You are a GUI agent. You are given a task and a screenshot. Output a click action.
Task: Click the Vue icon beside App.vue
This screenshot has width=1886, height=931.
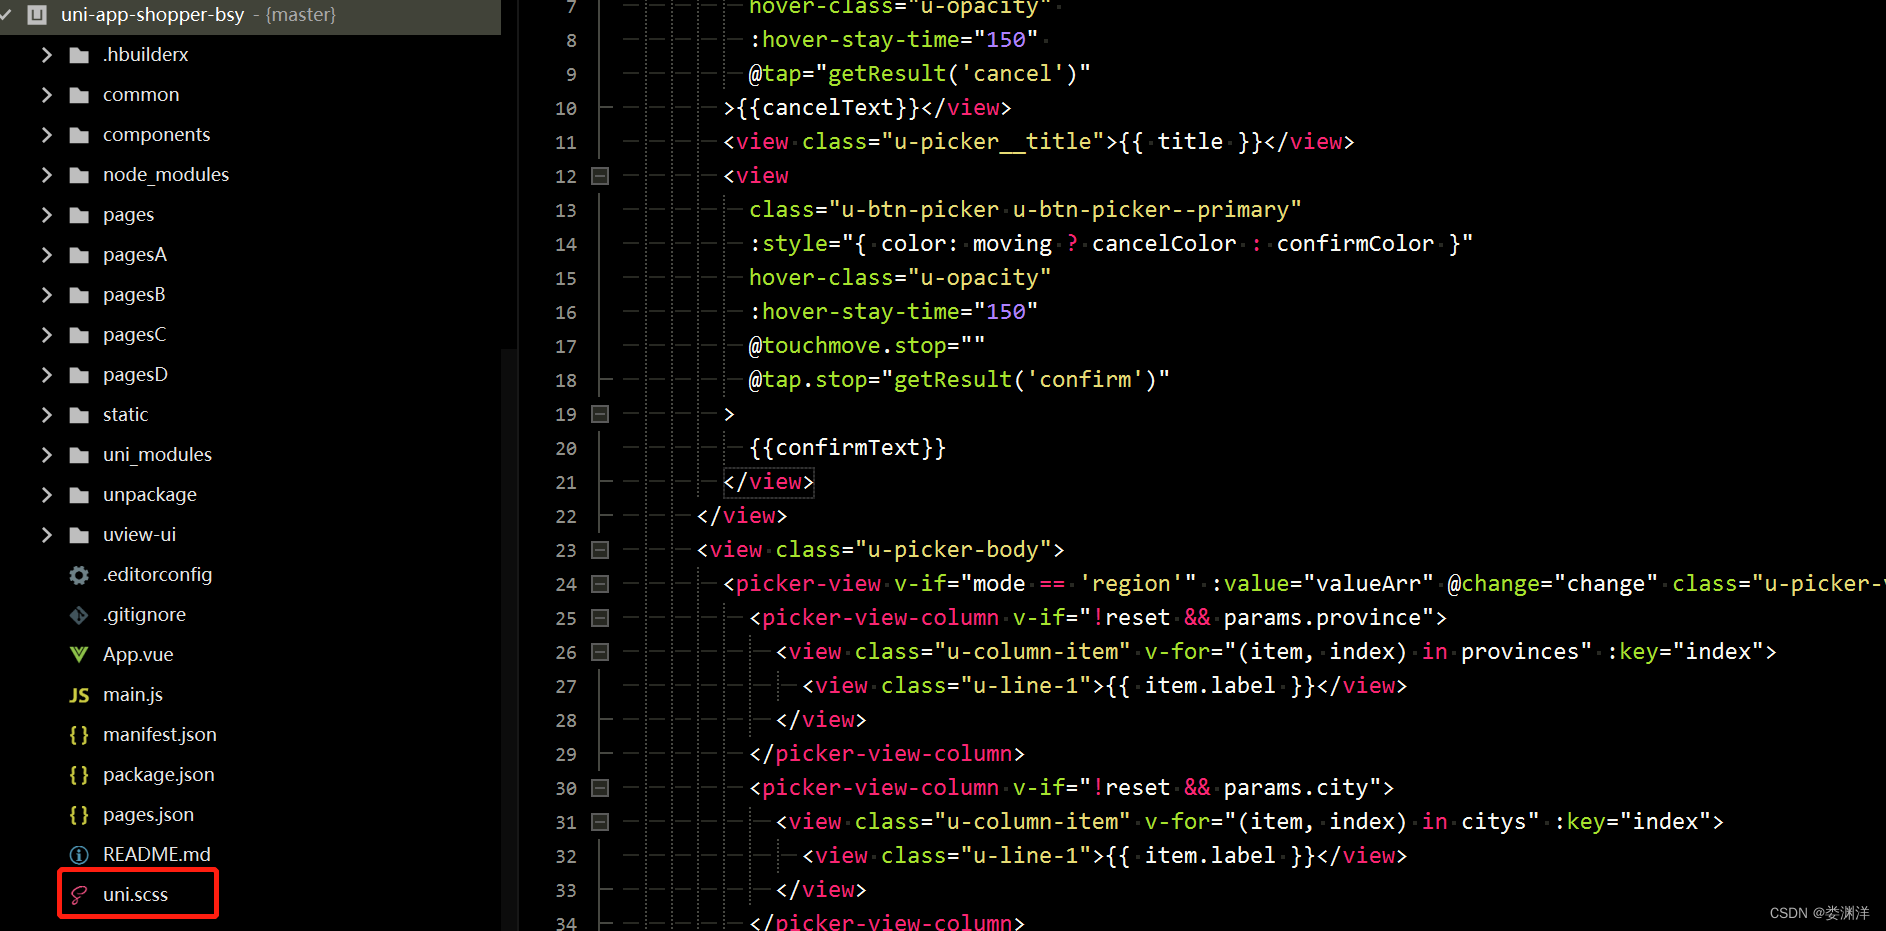[x=79, y=655]
